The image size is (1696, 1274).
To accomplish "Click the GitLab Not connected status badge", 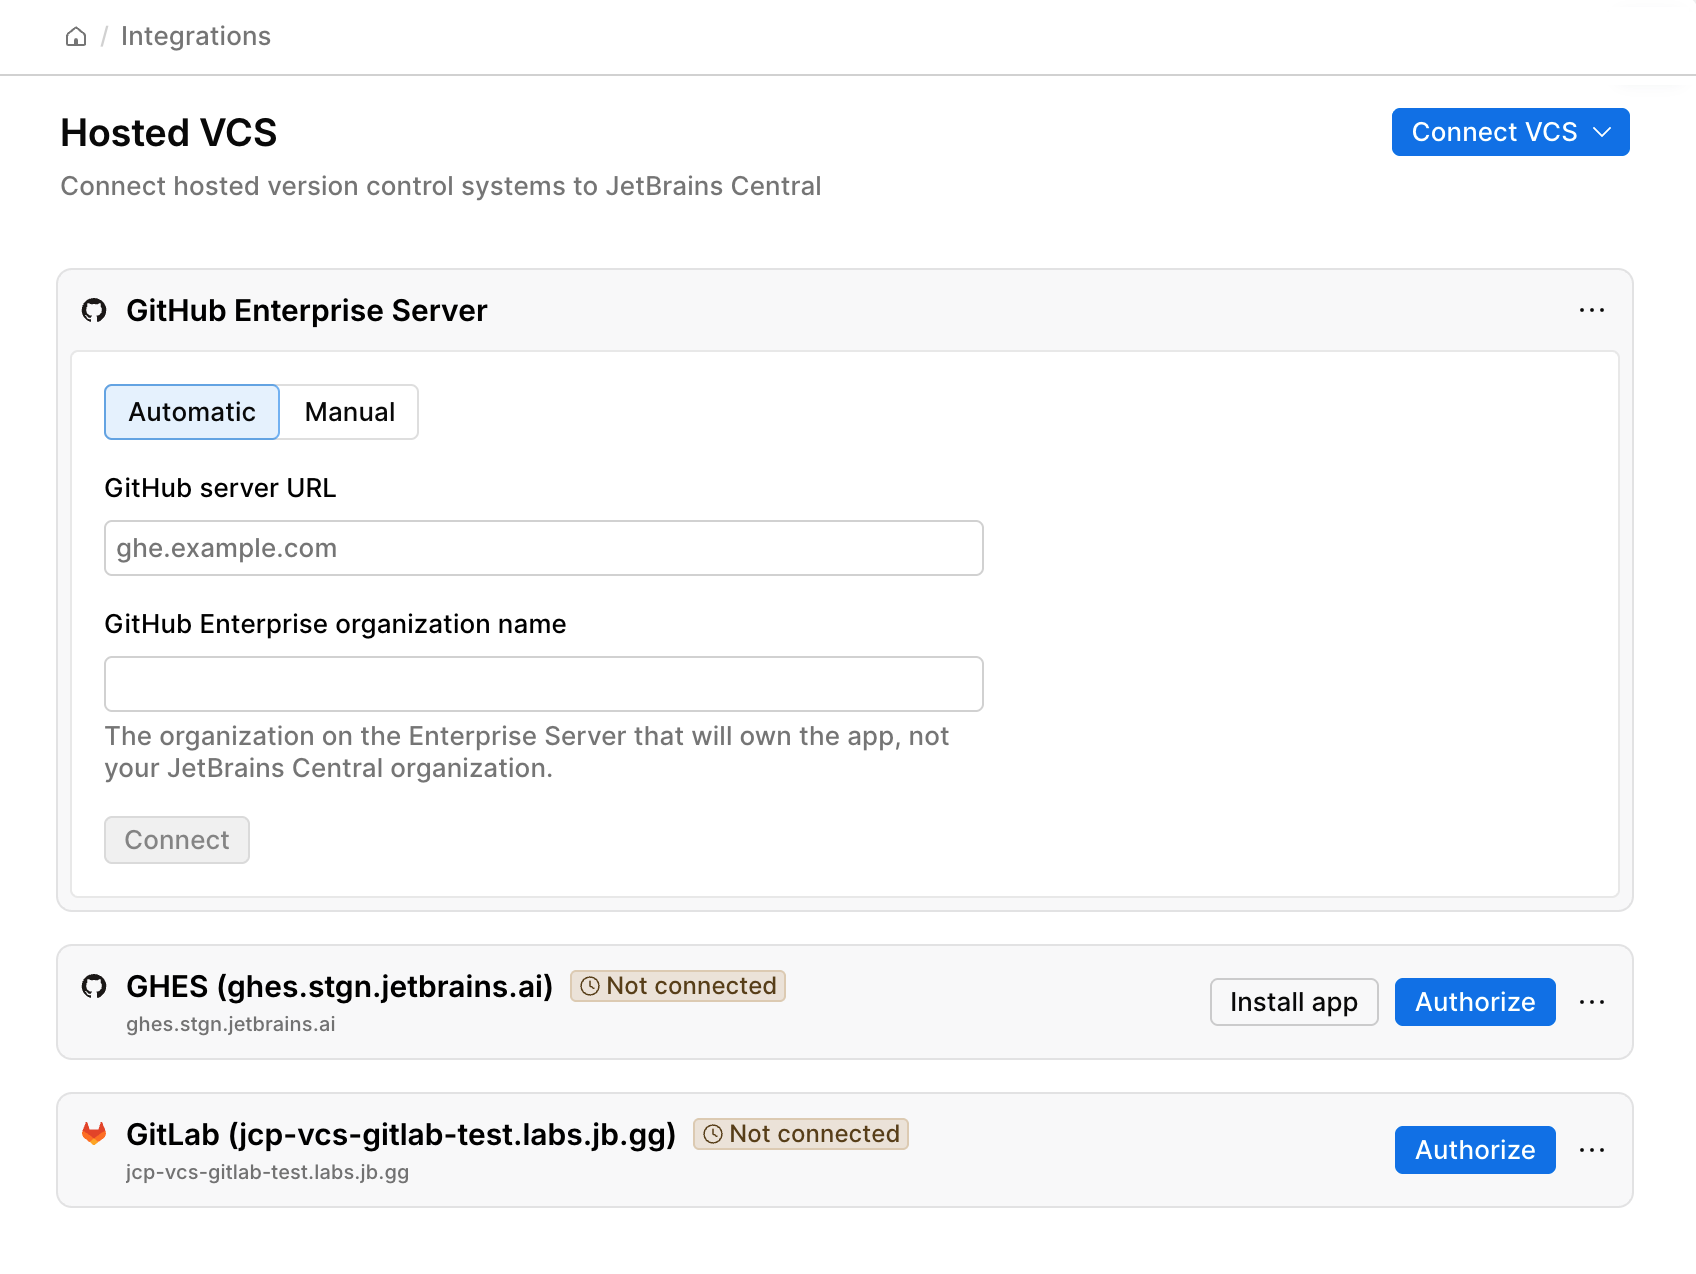I will [x=801, y=1134].
